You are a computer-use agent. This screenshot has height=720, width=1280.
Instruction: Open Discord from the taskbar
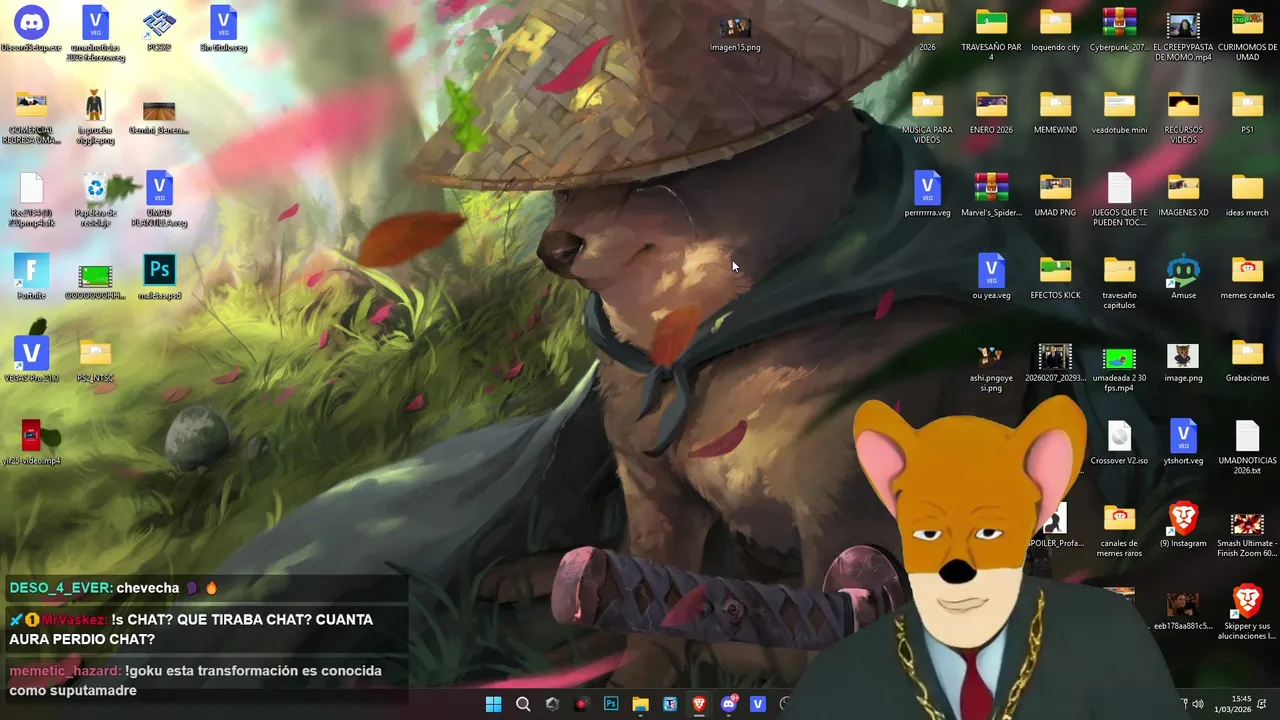click(x=729, y=704)
